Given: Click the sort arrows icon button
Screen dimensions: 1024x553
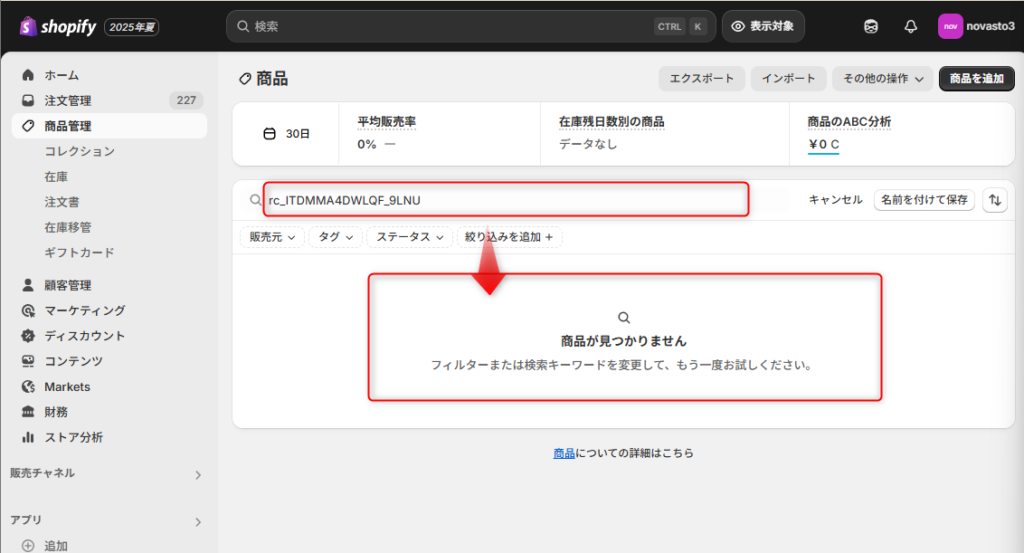Looking at the screenshot, I should tap(995, 200).
